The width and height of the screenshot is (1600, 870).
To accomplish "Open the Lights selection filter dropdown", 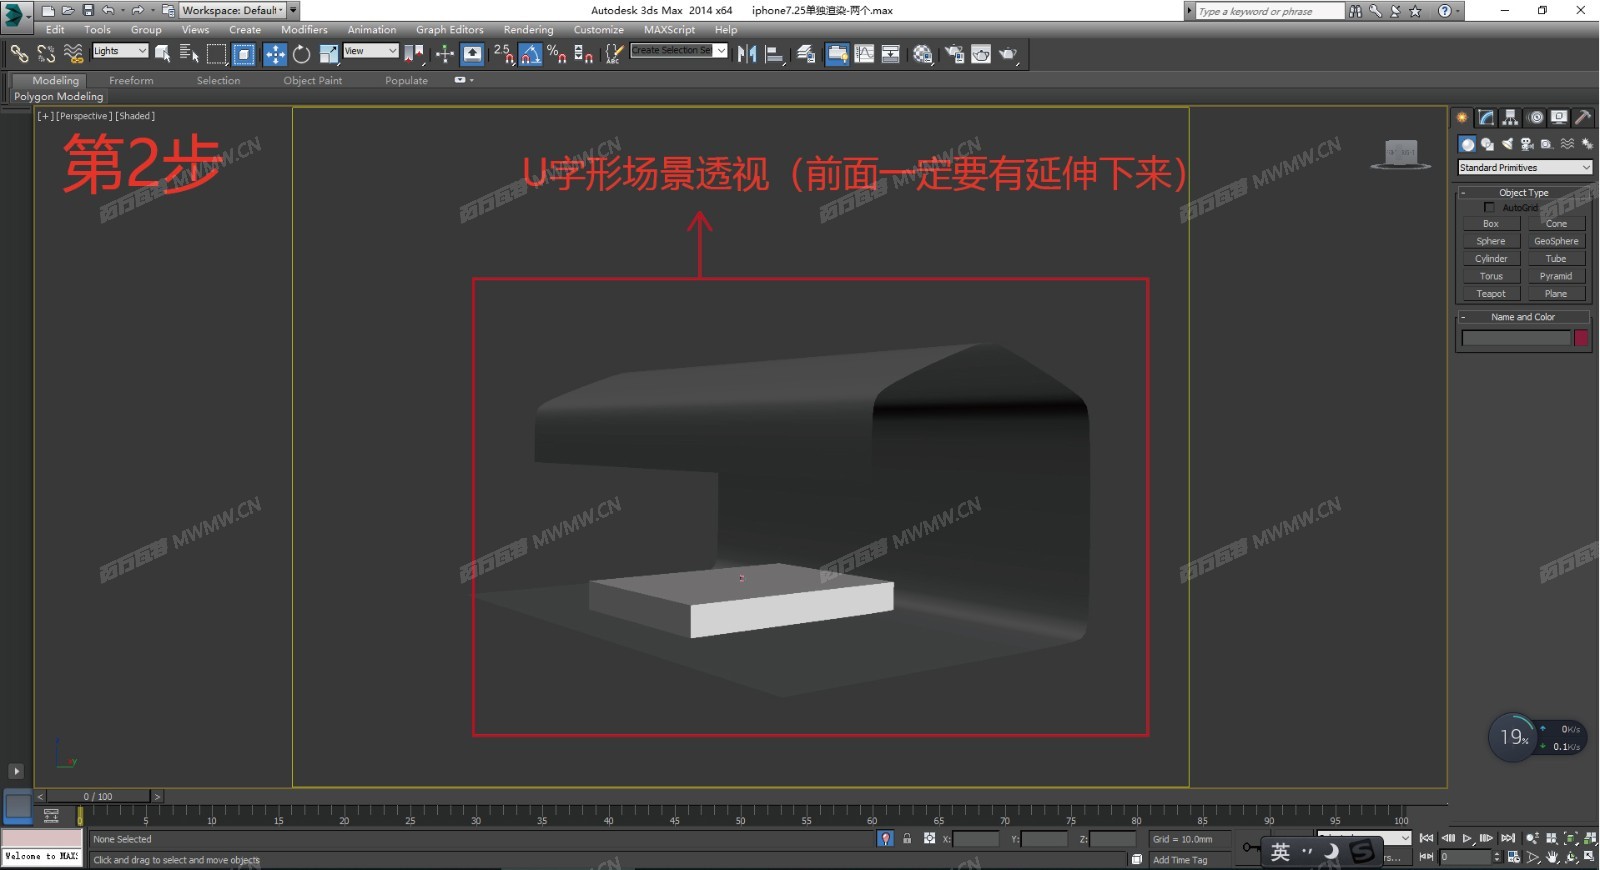I will [x=120, y=51].
